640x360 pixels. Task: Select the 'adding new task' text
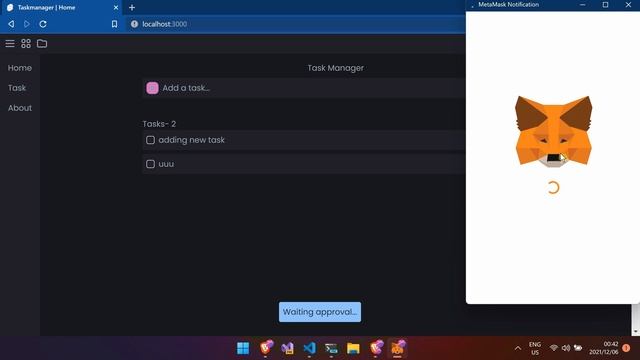(191, 140)
